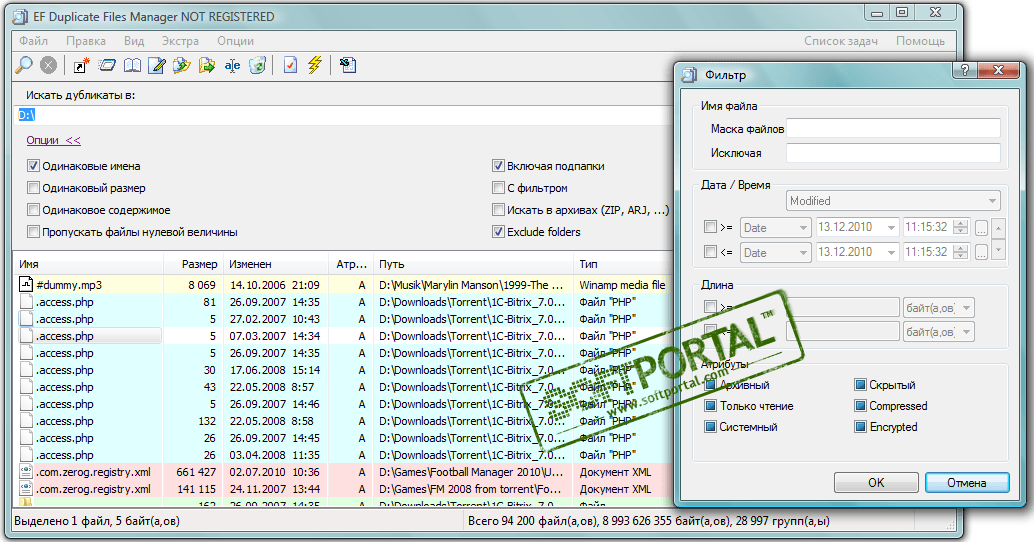Viewport: 1034px width, 542px height.
Task: Click the blue stacked-frame toolbar icon
Action: 107,65
